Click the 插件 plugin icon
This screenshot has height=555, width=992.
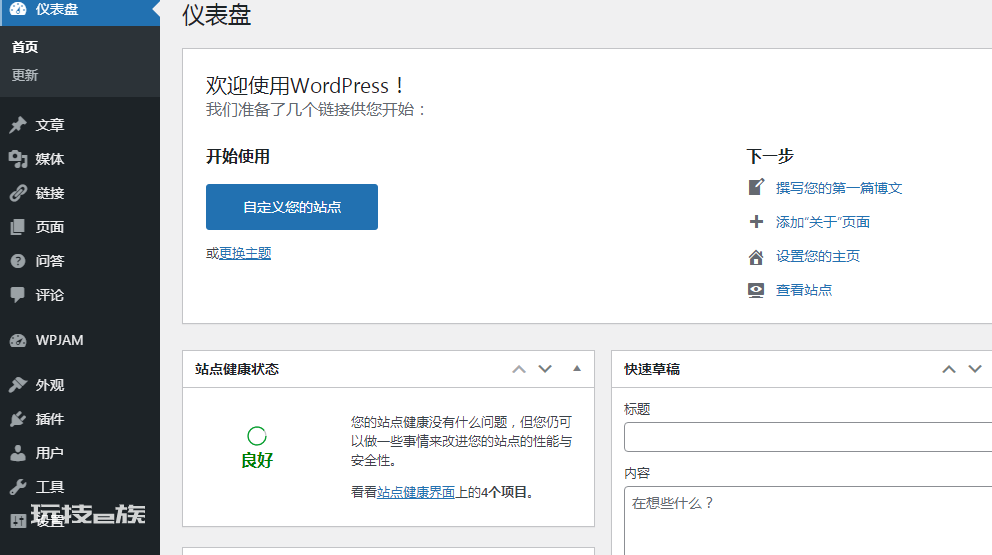(18, 419)
